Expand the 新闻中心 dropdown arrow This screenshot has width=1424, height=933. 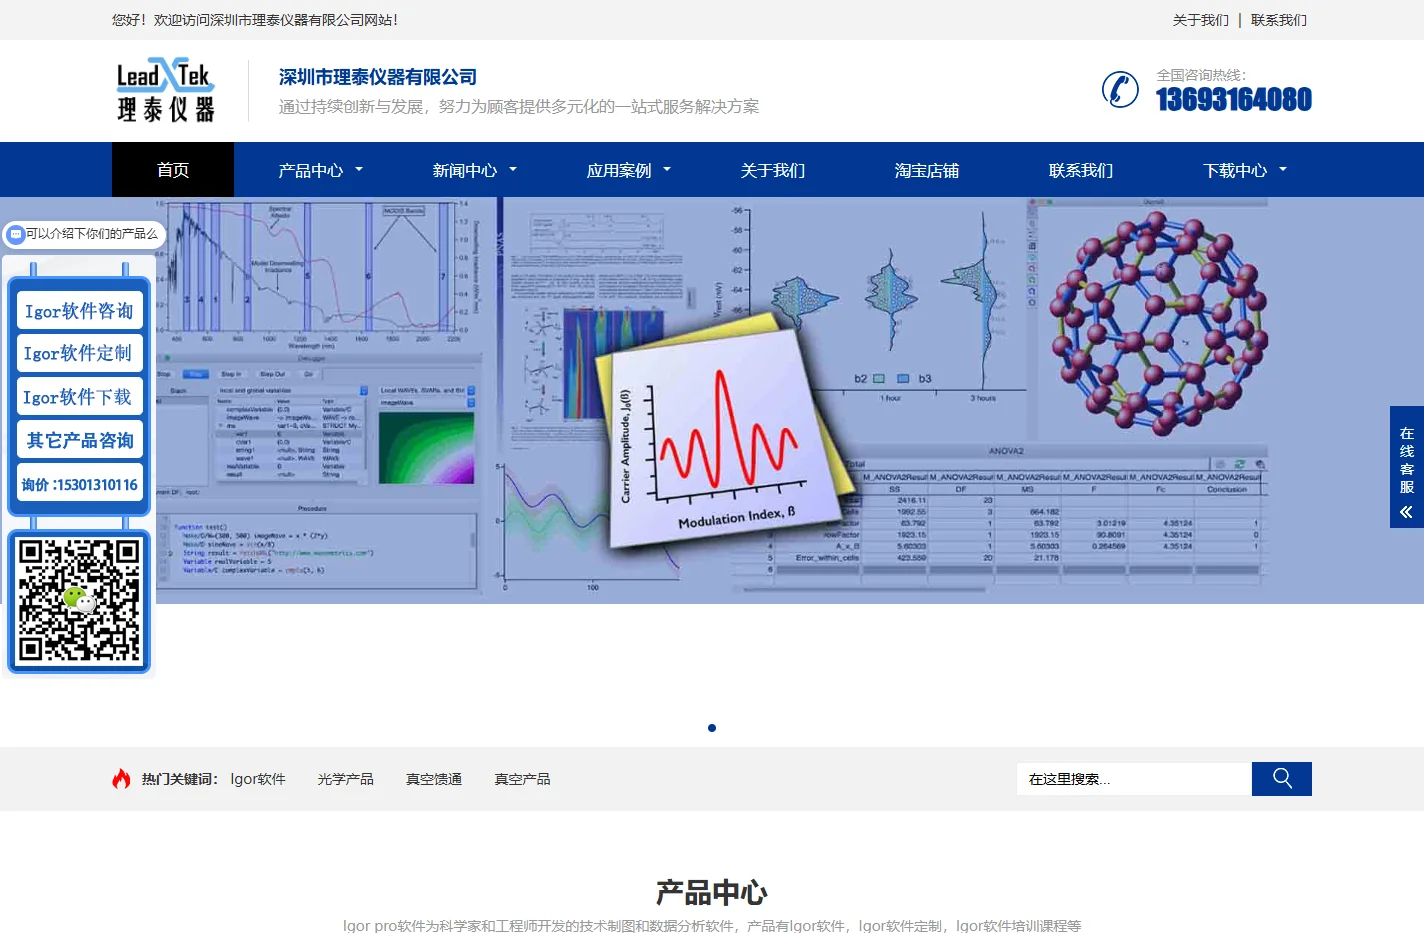point(513,170)
